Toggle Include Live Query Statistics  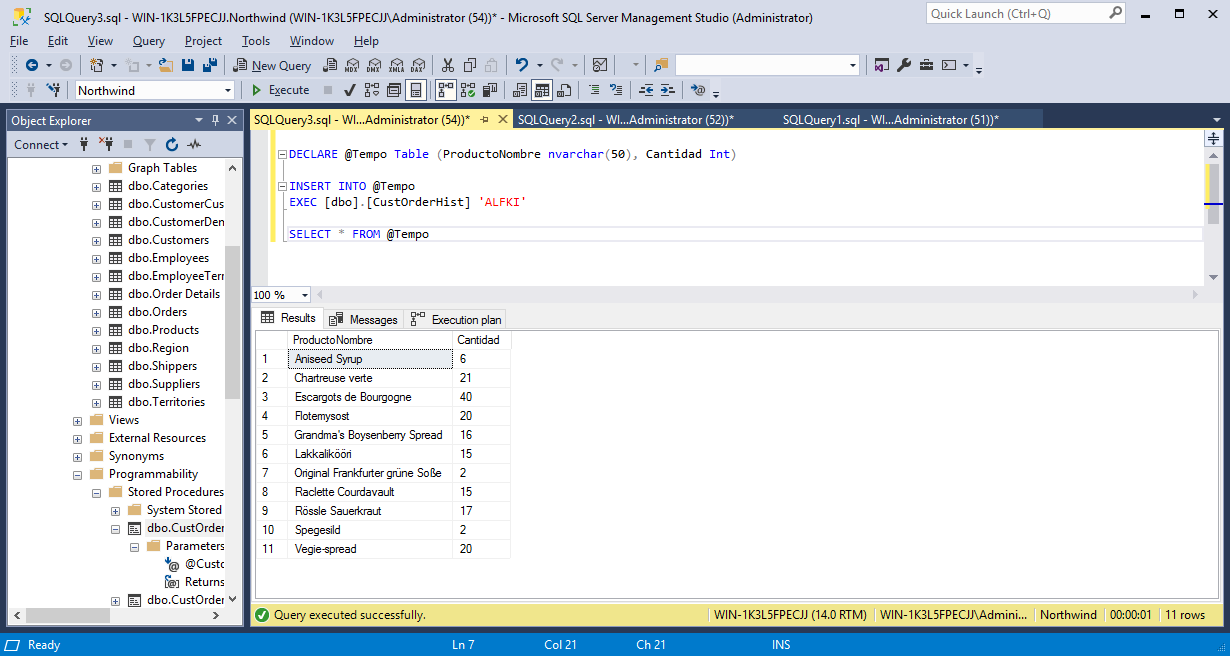click(468, 90)
